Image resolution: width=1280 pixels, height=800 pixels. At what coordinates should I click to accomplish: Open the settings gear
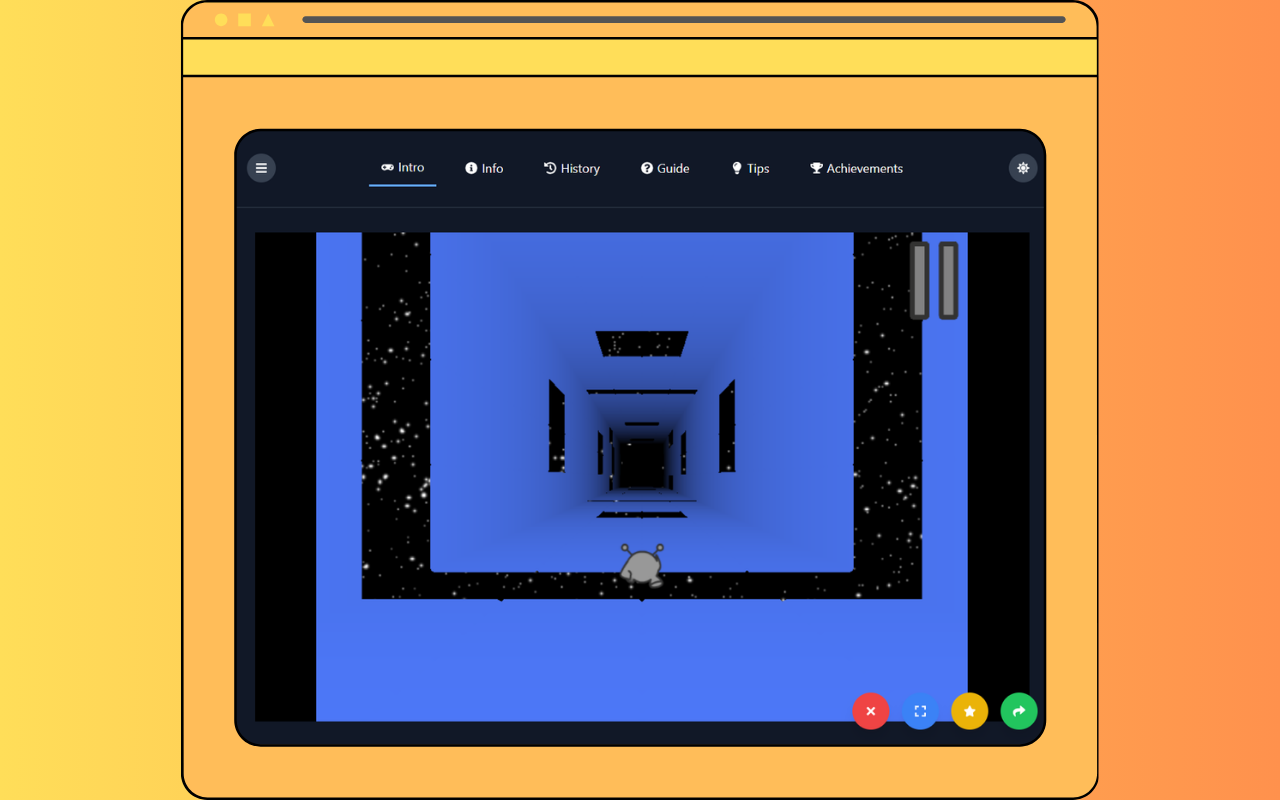click(x=1022, y=167)
